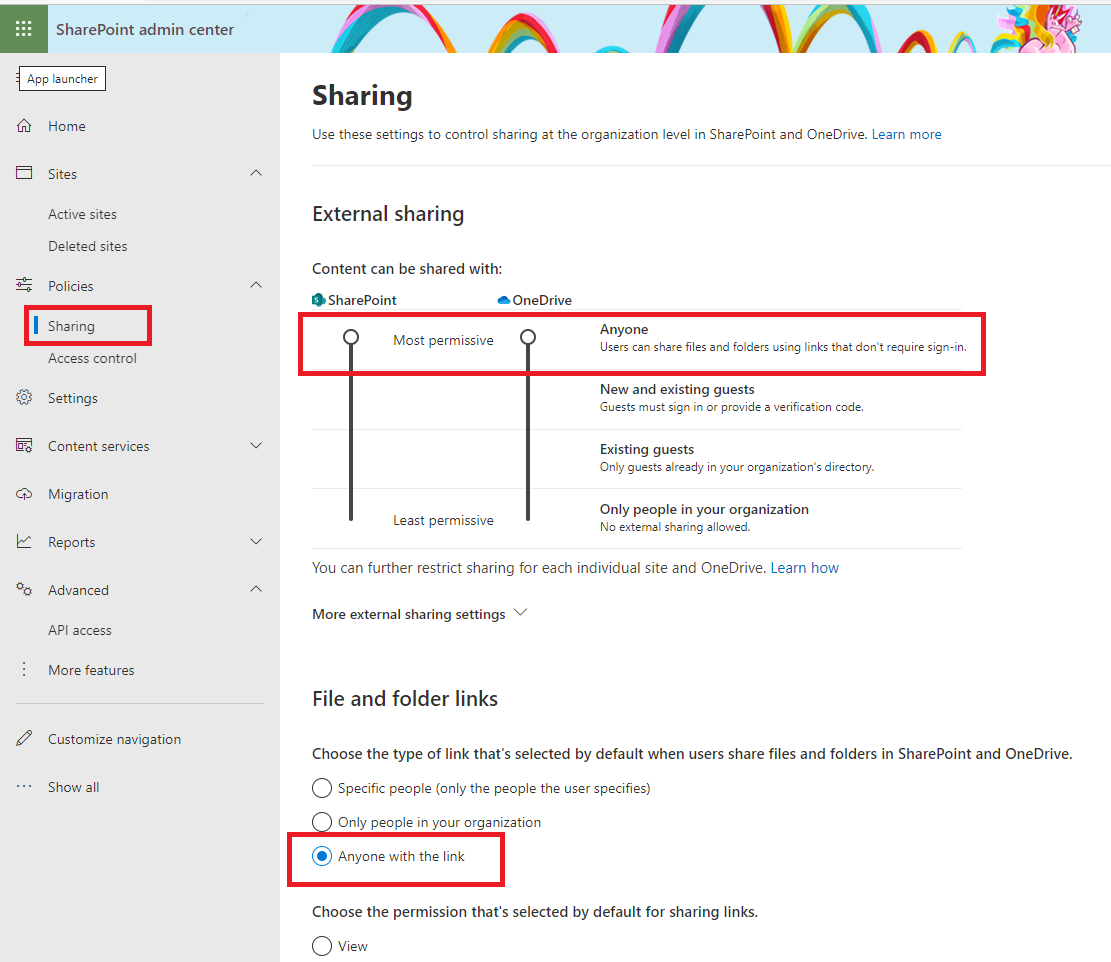Click the SharePoint logo icon above slider
The width and height of the screenshot is (1111, 962).
[319, 300]
